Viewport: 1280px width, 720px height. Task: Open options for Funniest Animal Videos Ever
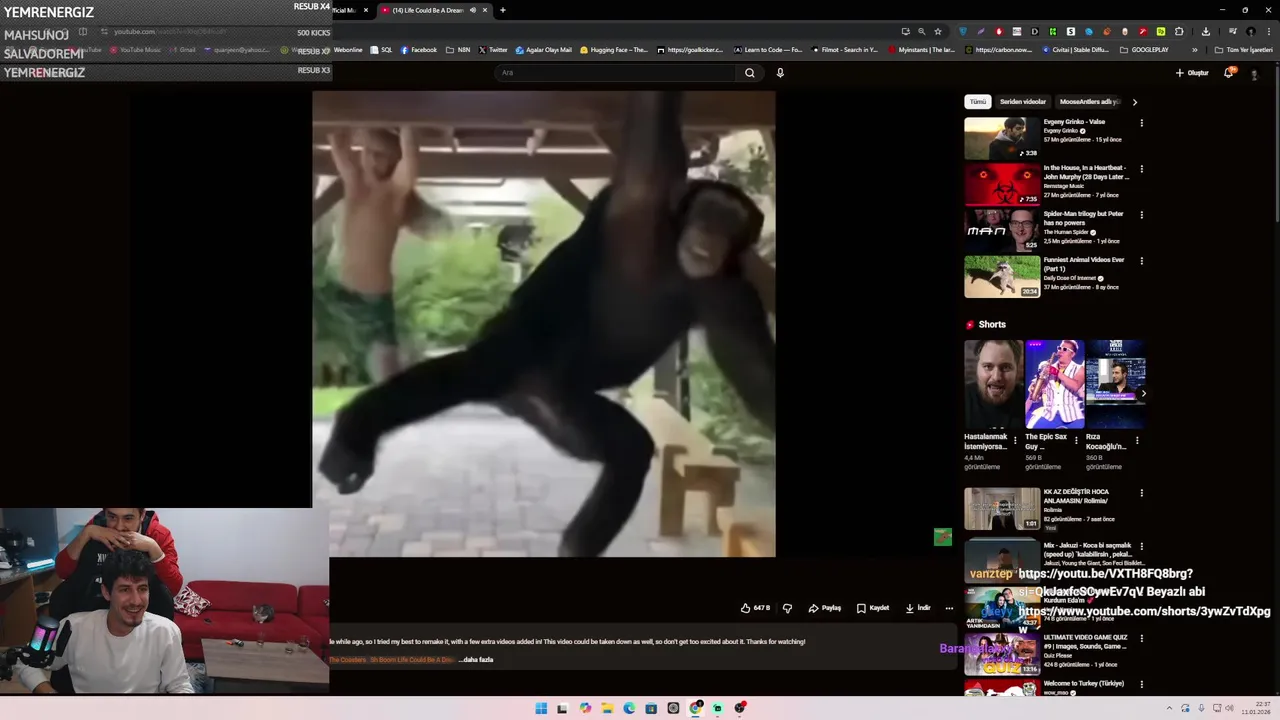pyautogui.click(x=1141, y=261)
